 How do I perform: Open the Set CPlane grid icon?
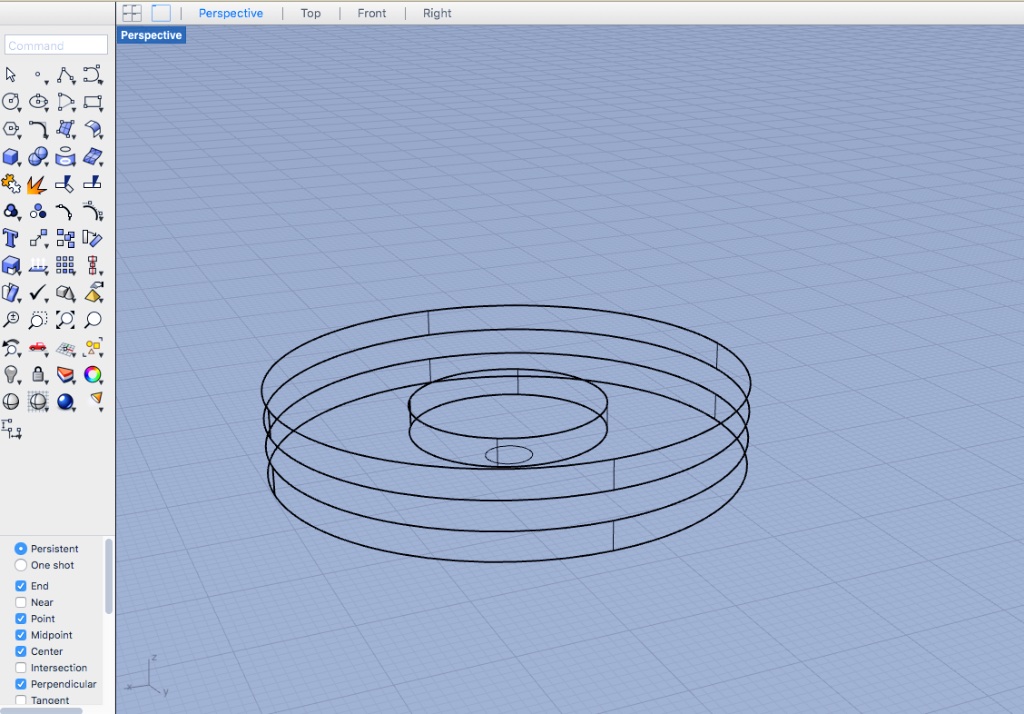65,348
